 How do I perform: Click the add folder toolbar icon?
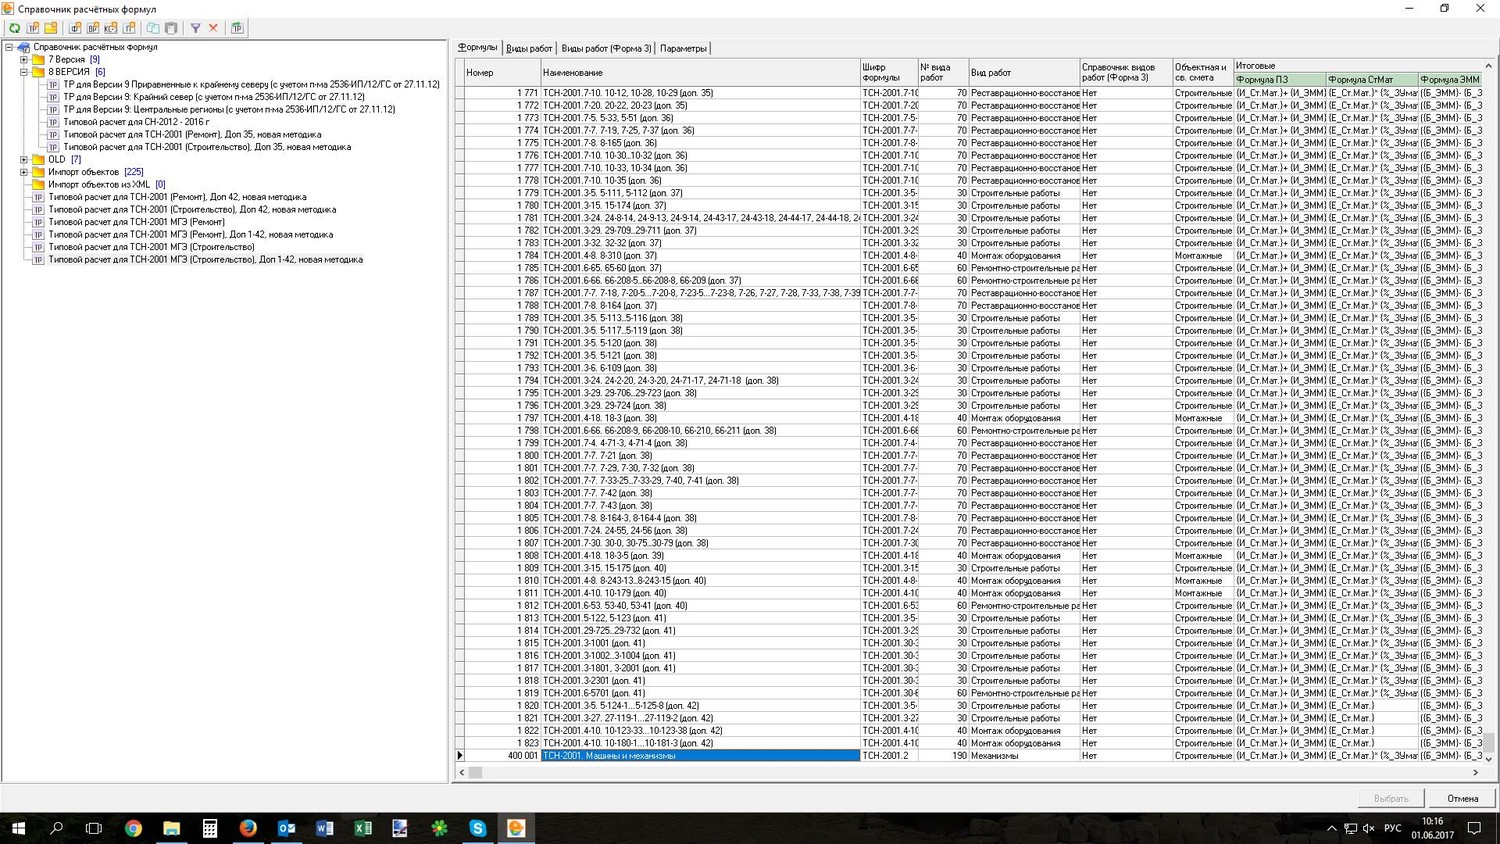[x=51, y=28]
